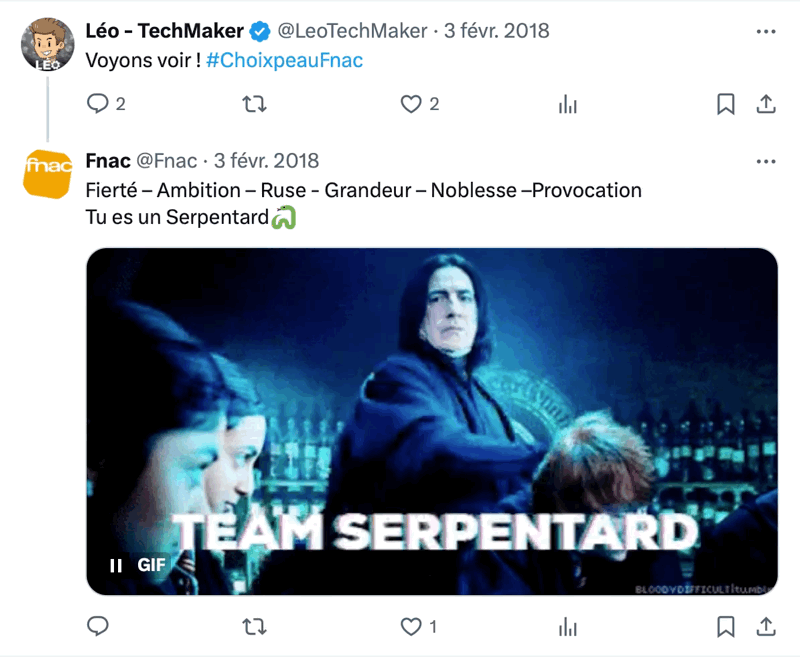
Task: View analytics of Léo's tweet
Action: [x=567, y=105]
